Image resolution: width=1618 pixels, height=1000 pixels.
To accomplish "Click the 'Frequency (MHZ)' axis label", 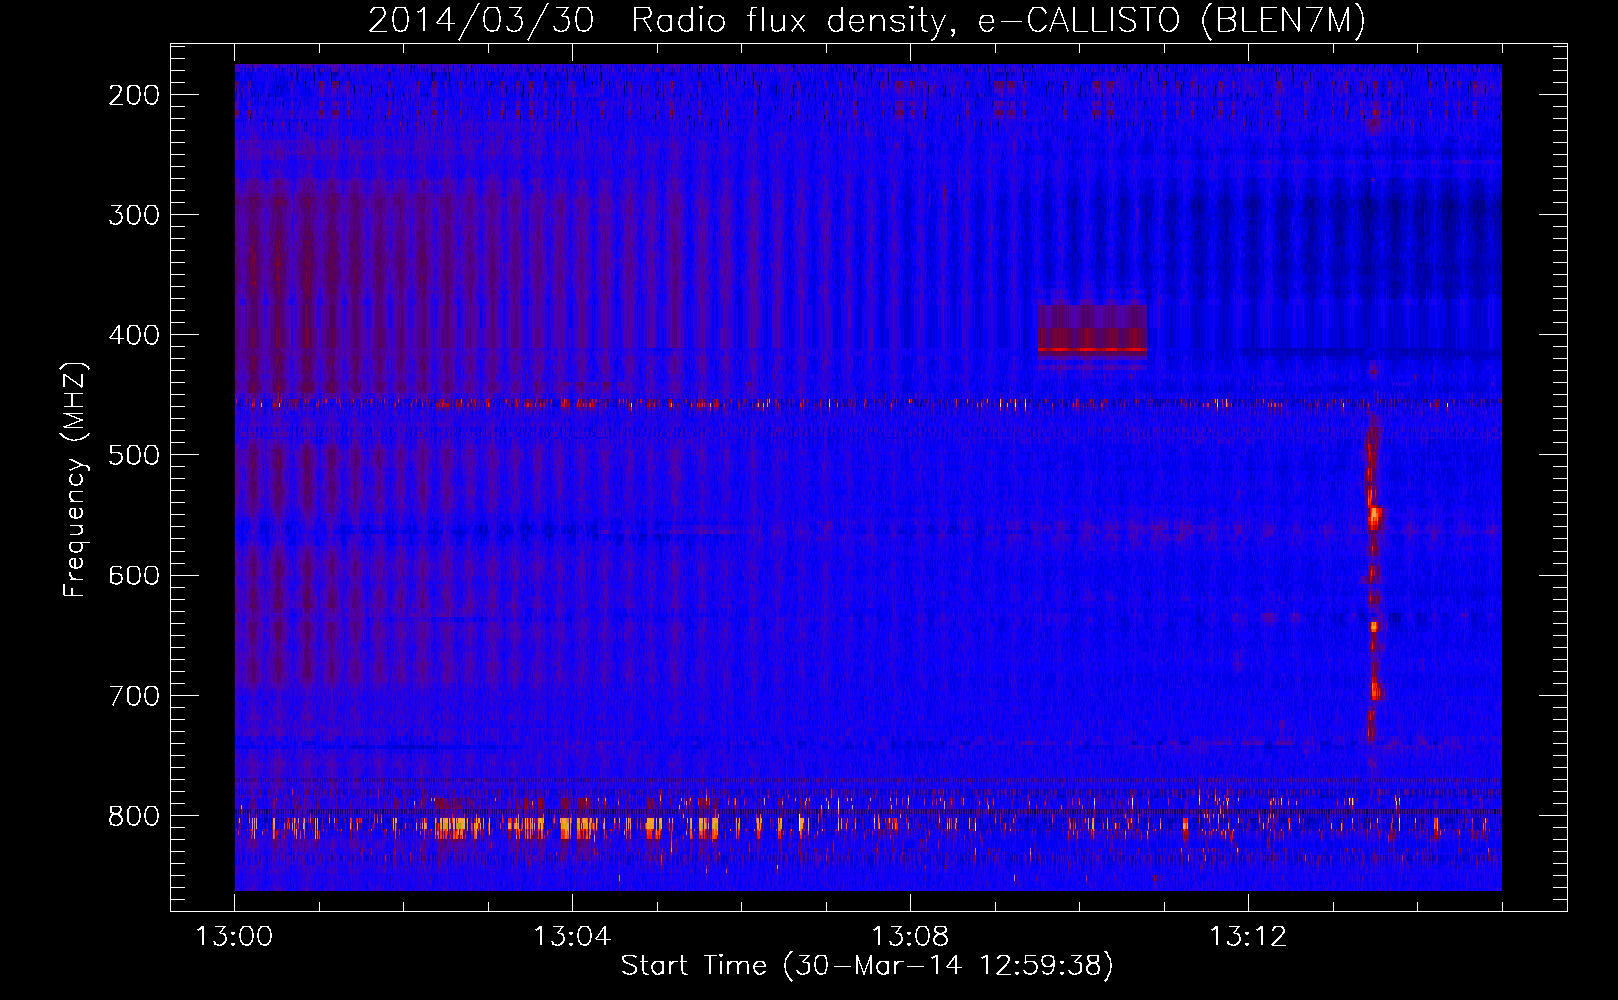I will 75,480.
